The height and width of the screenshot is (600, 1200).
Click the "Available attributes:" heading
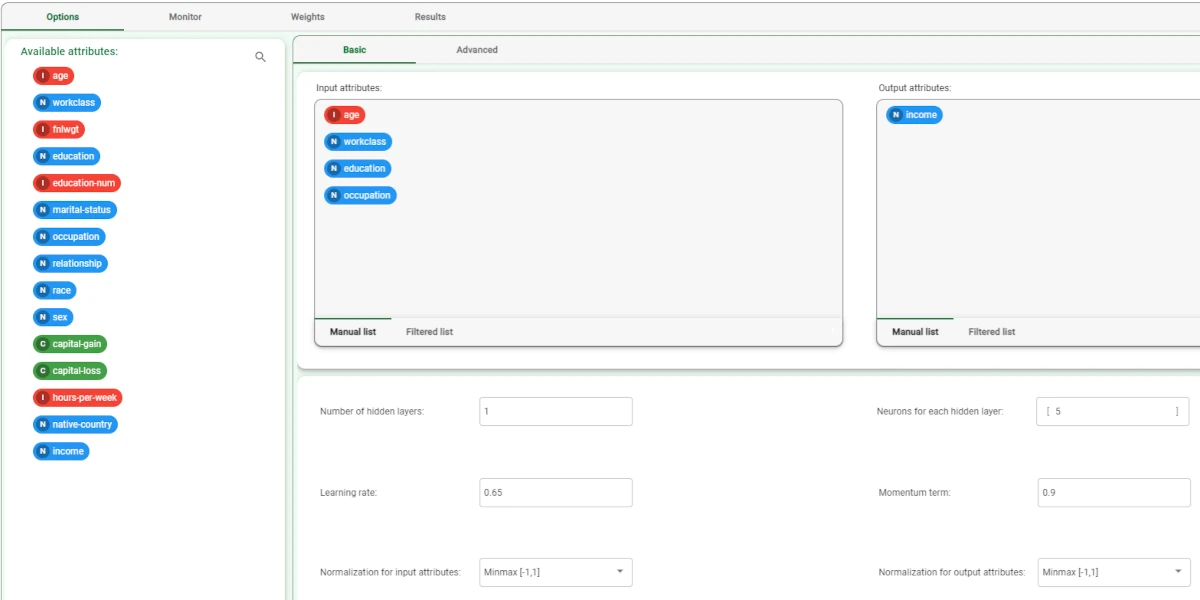click(x=69, y=51)
